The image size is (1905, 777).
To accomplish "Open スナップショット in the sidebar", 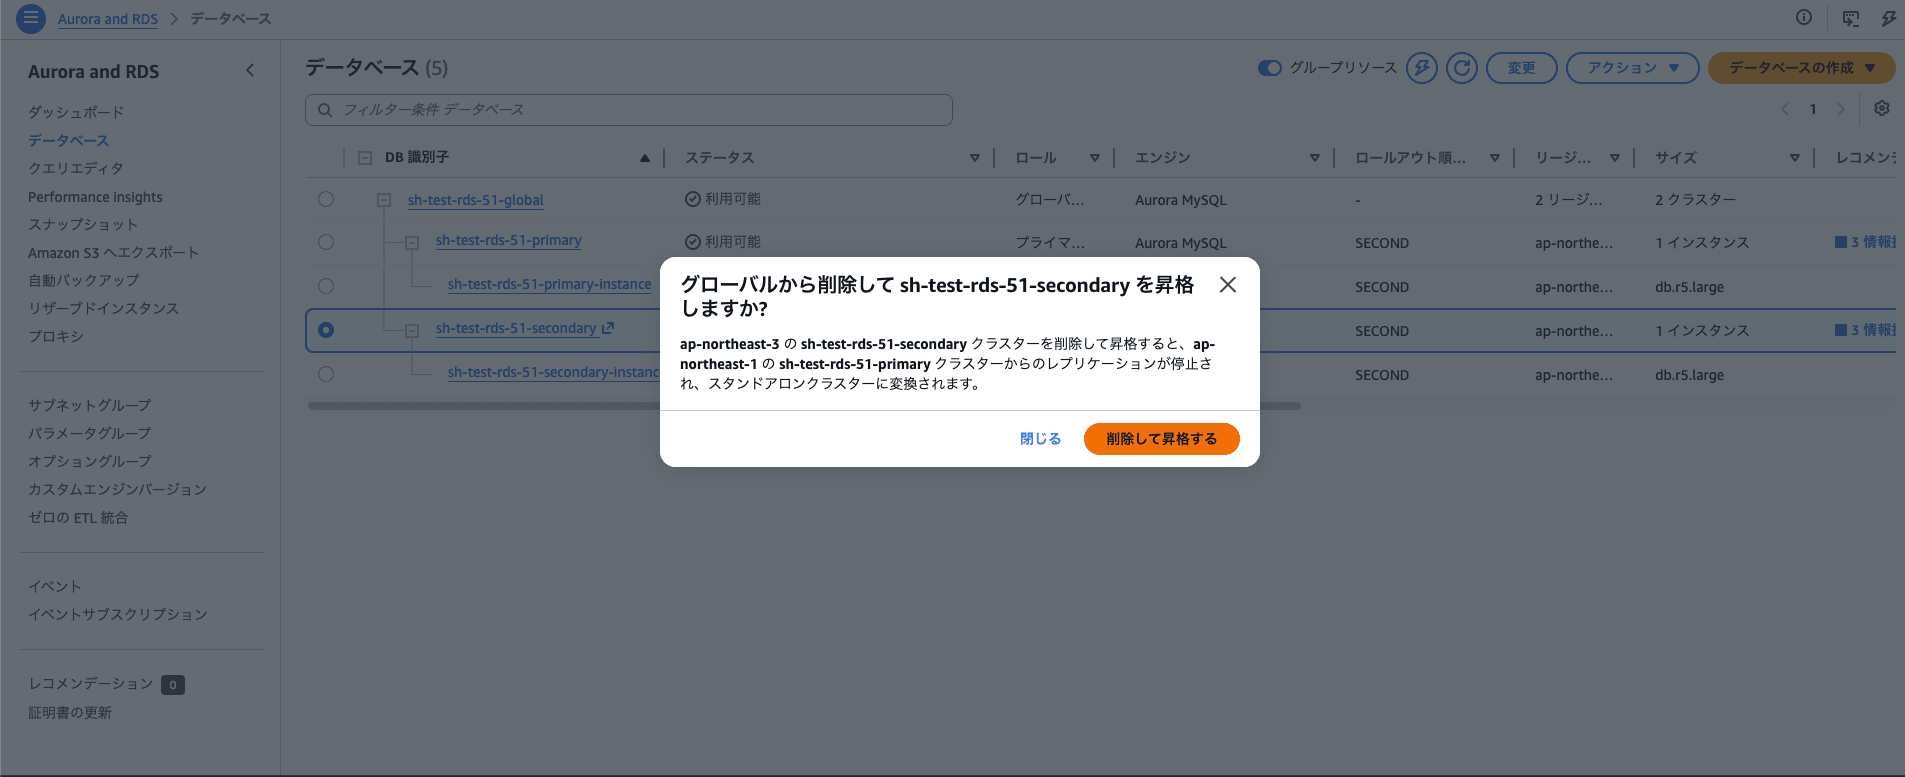I will [x=83, y=224].
